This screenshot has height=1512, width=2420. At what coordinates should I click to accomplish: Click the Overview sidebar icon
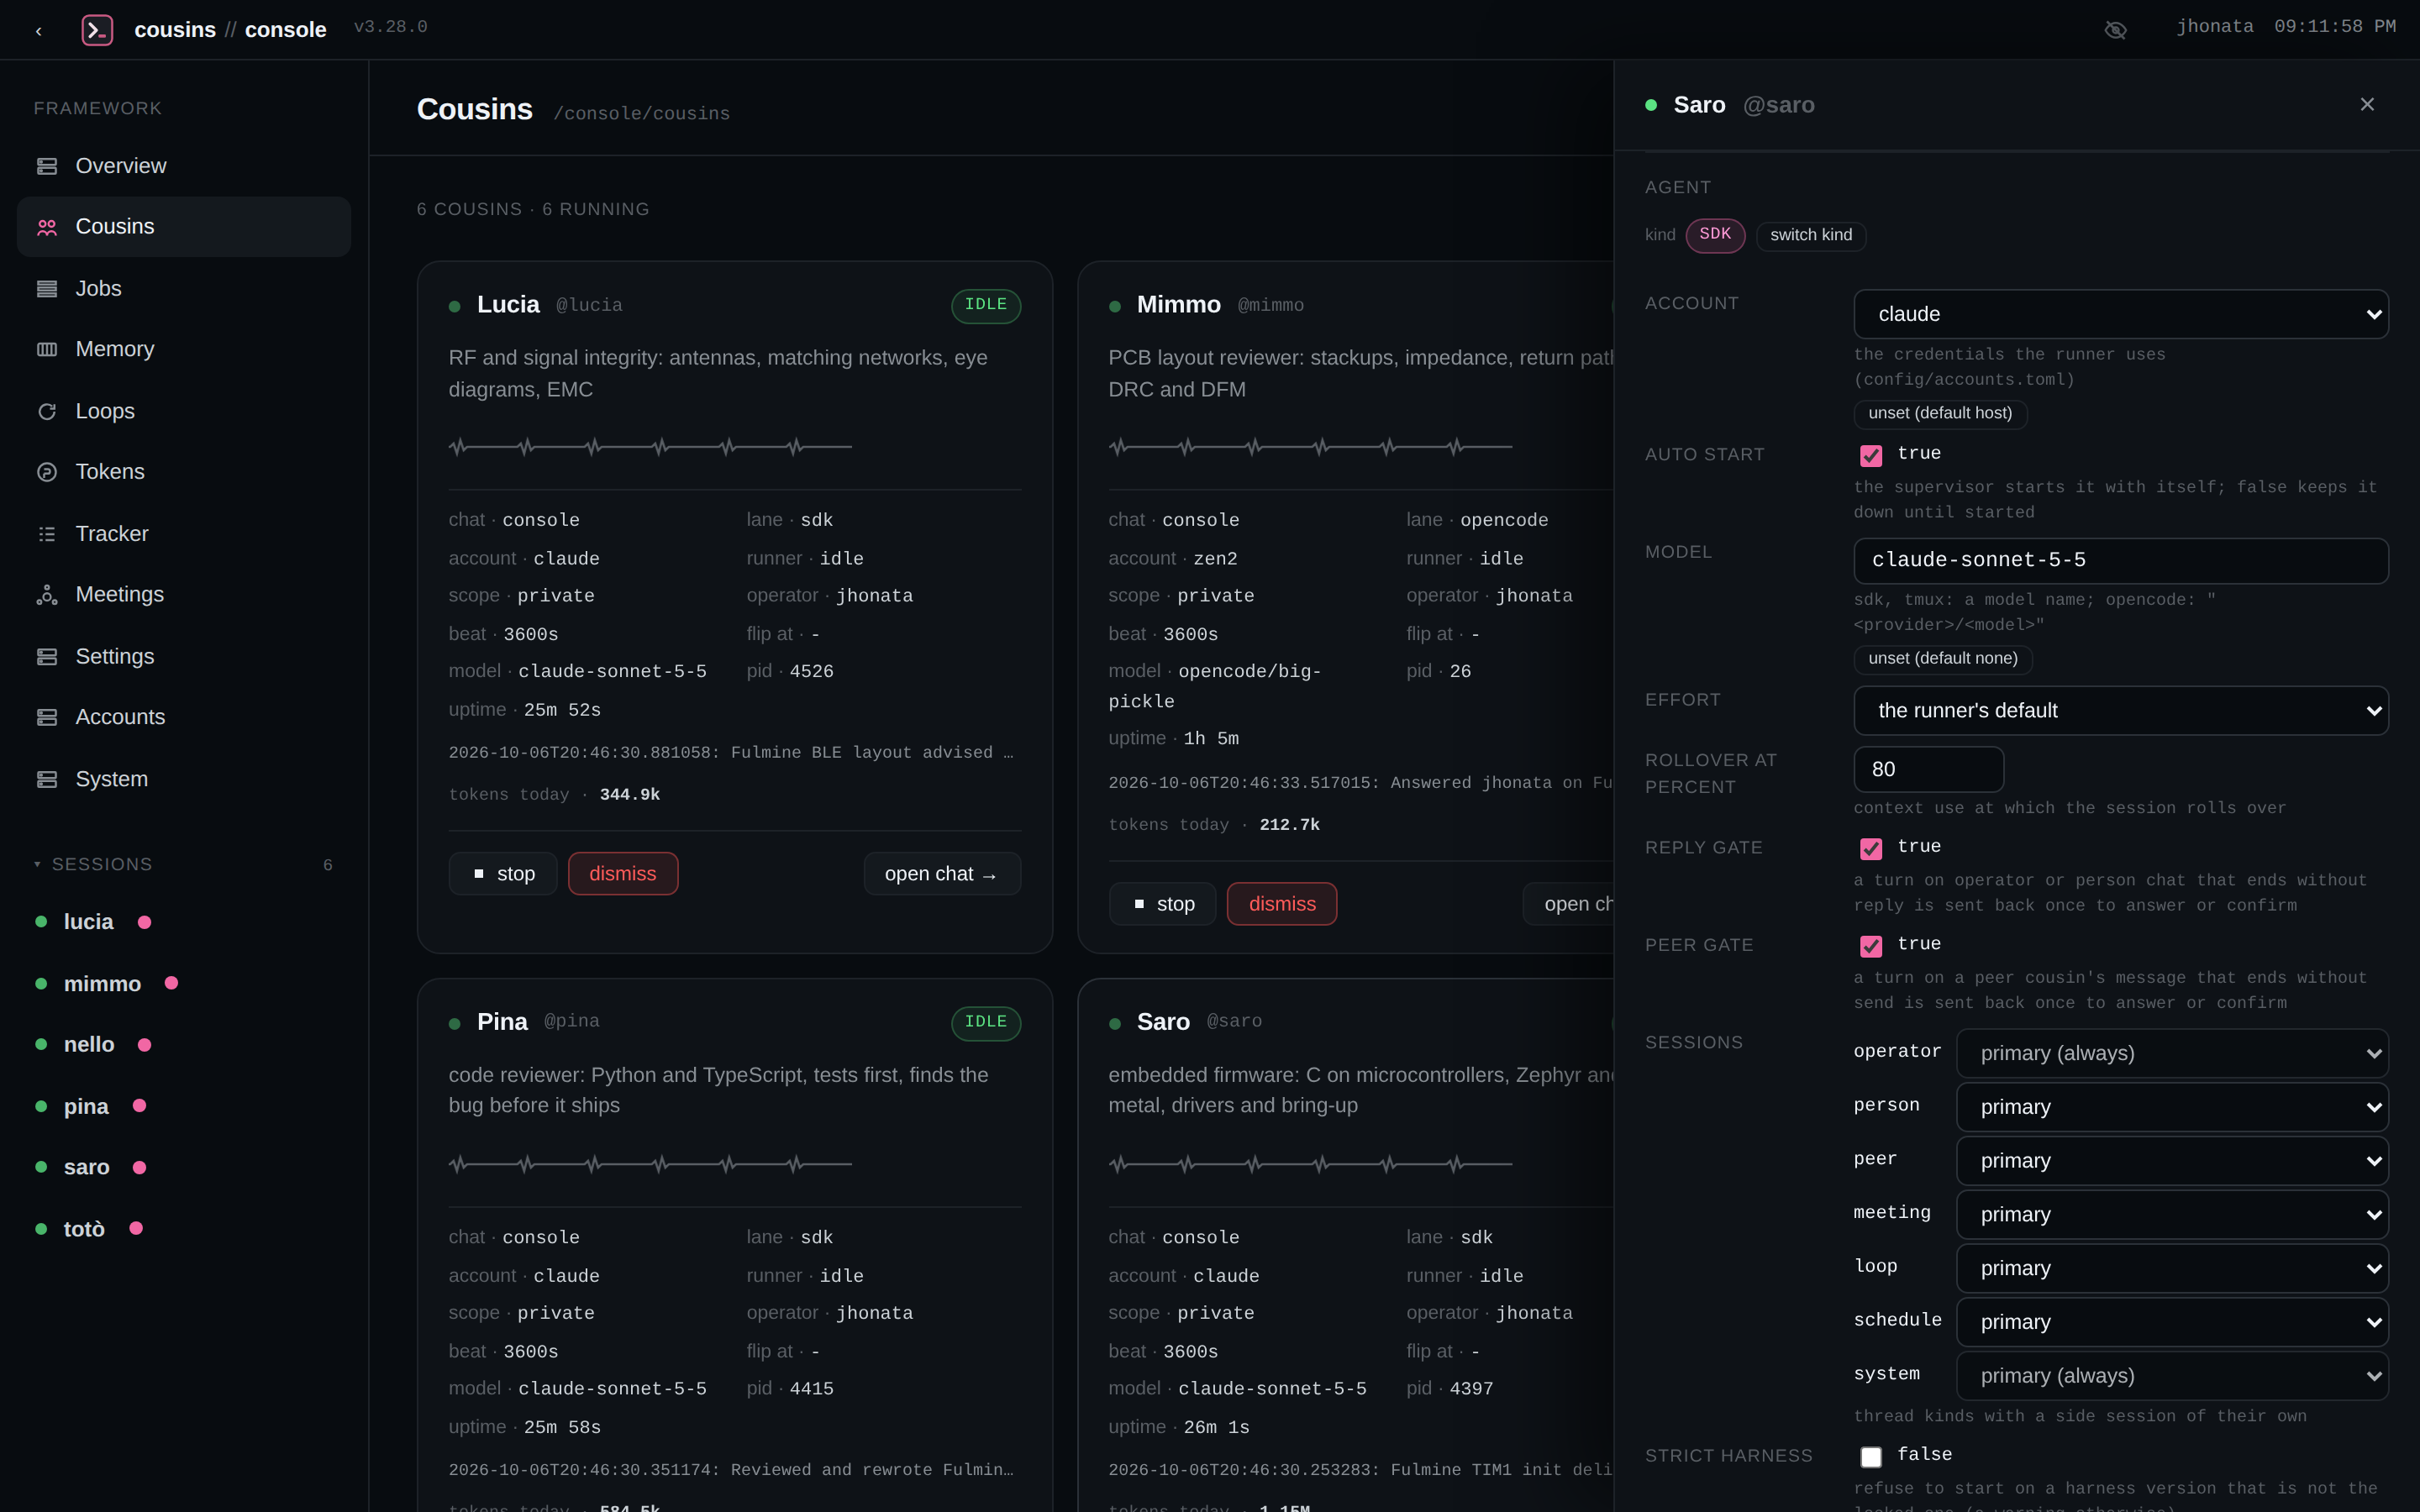(x=47, y=166)
